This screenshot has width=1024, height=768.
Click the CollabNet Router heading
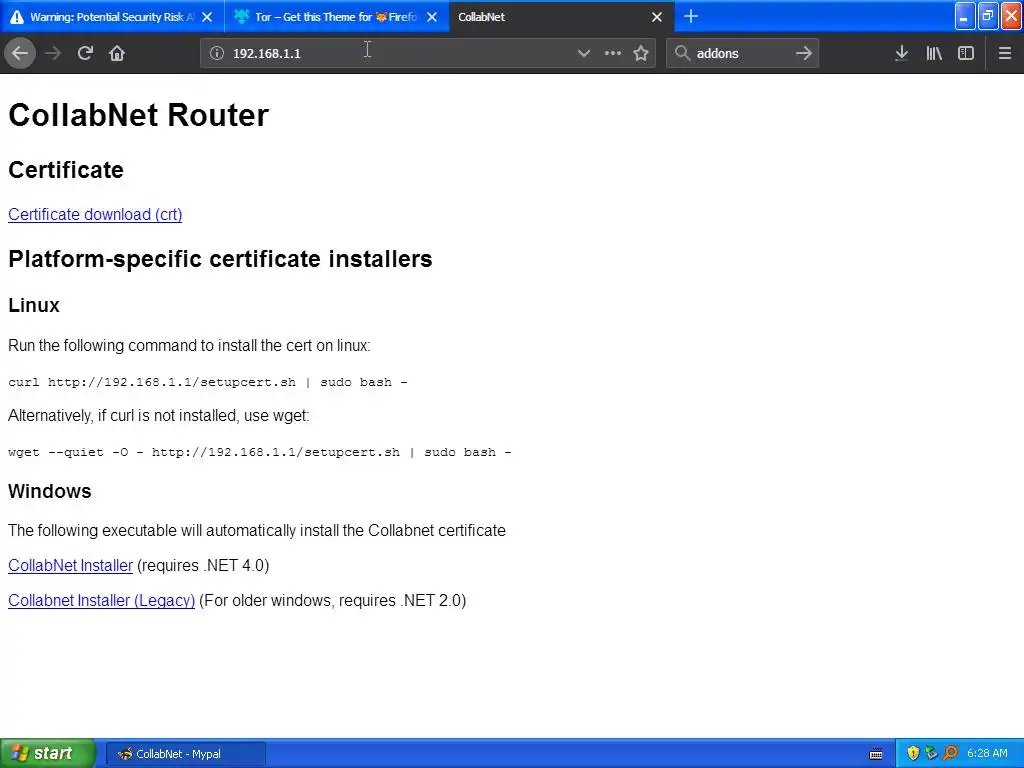point(138,115)
